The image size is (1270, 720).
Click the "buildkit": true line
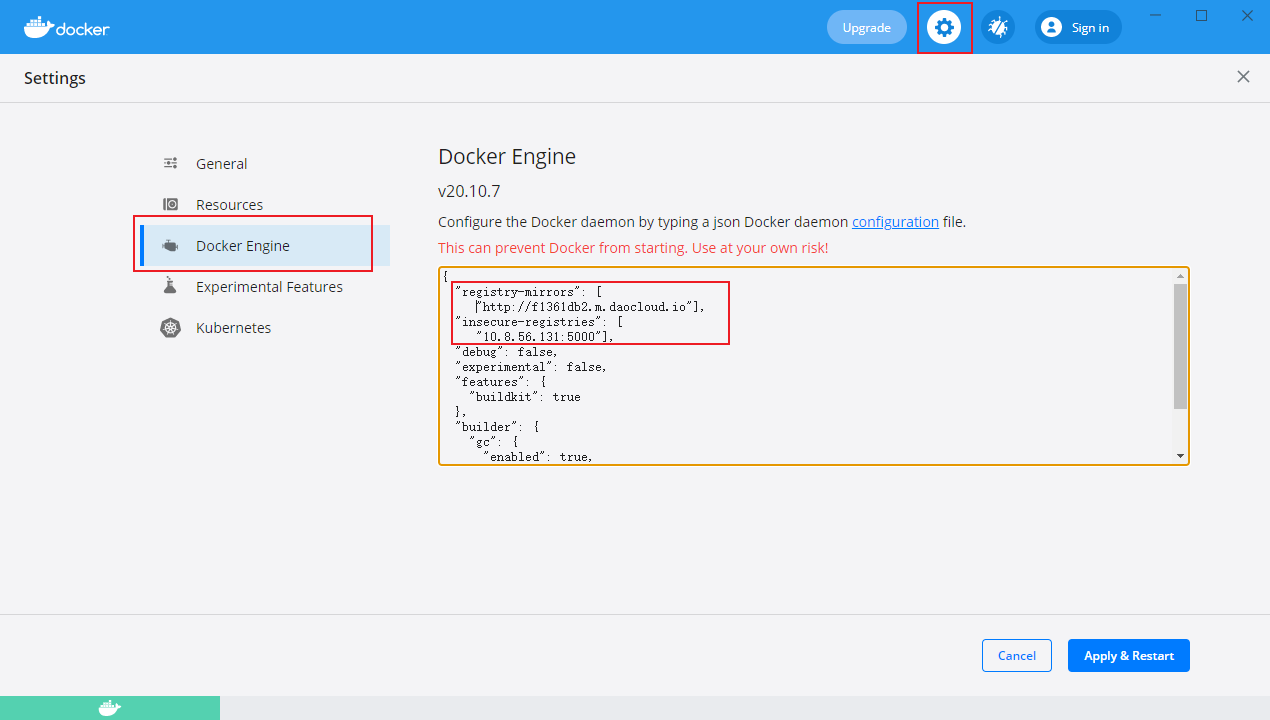tap(524, 397)
